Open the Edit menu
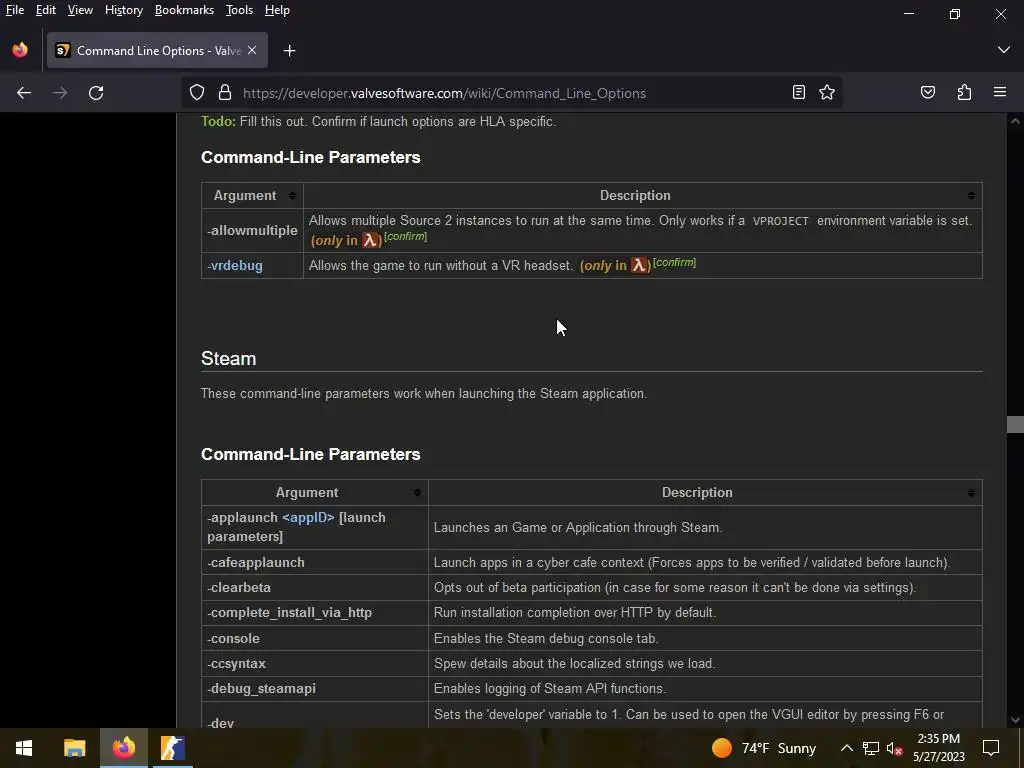 click(x=46, y=10)
